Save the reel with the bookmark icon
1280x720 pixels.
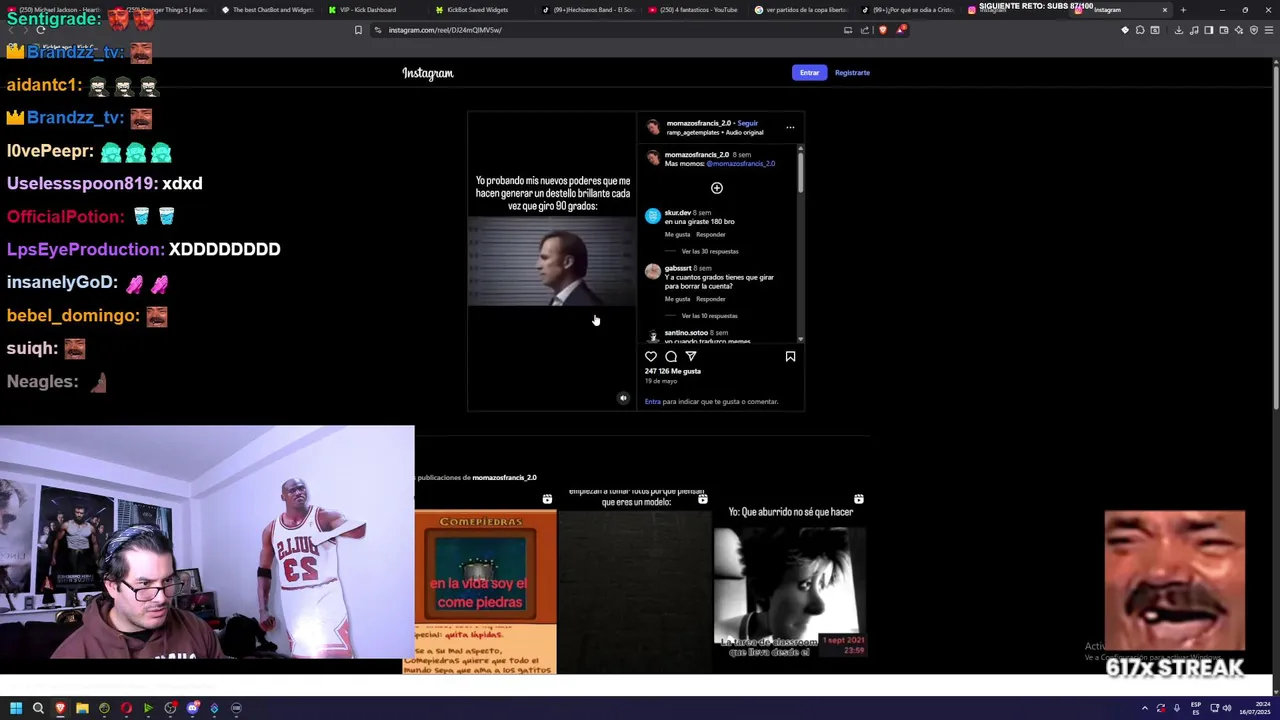point(790,356)
